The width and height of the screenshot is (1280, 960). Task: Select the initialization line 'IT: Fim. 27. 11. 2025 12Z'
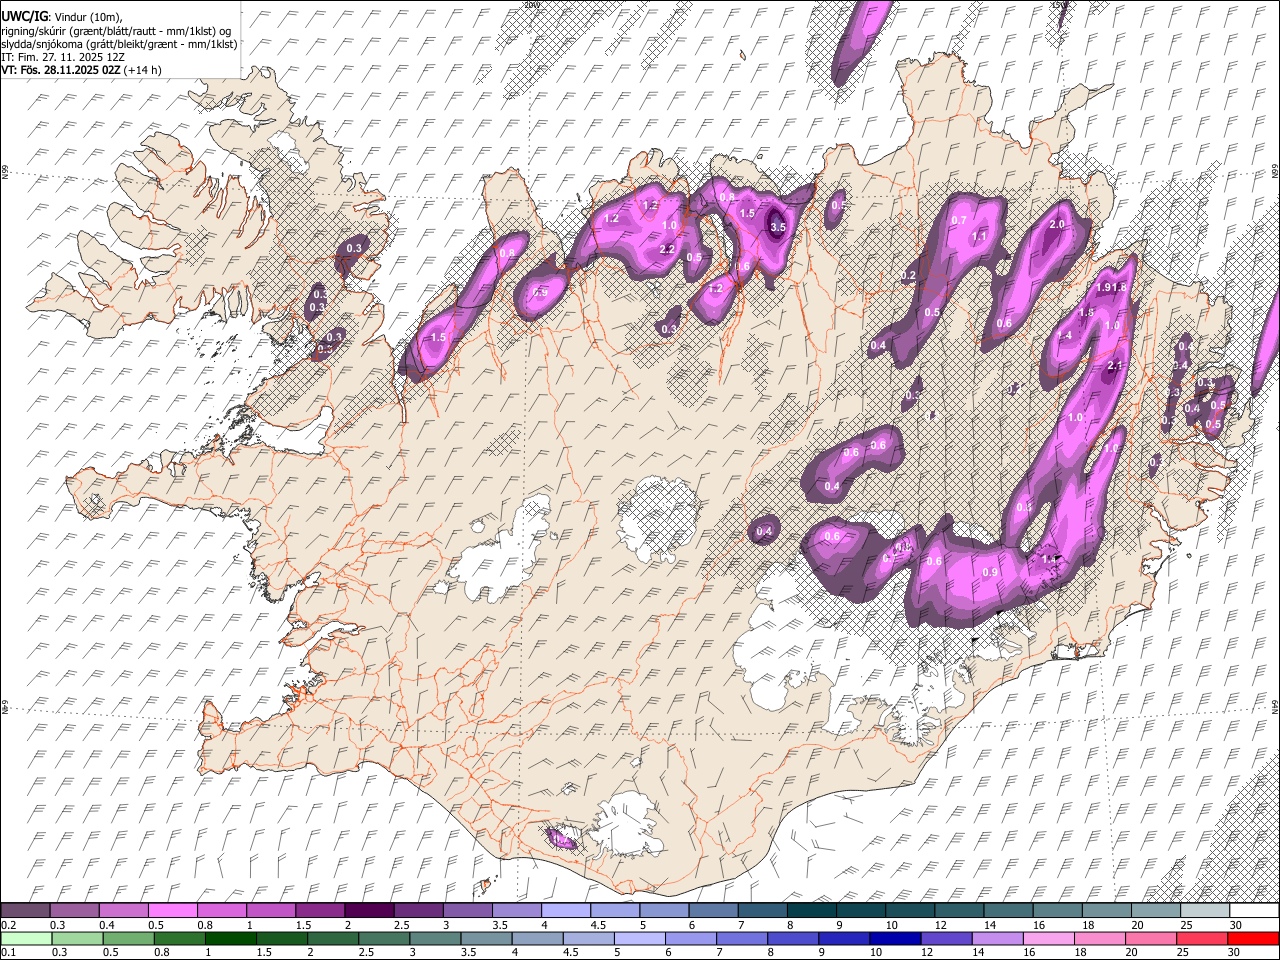62,57
